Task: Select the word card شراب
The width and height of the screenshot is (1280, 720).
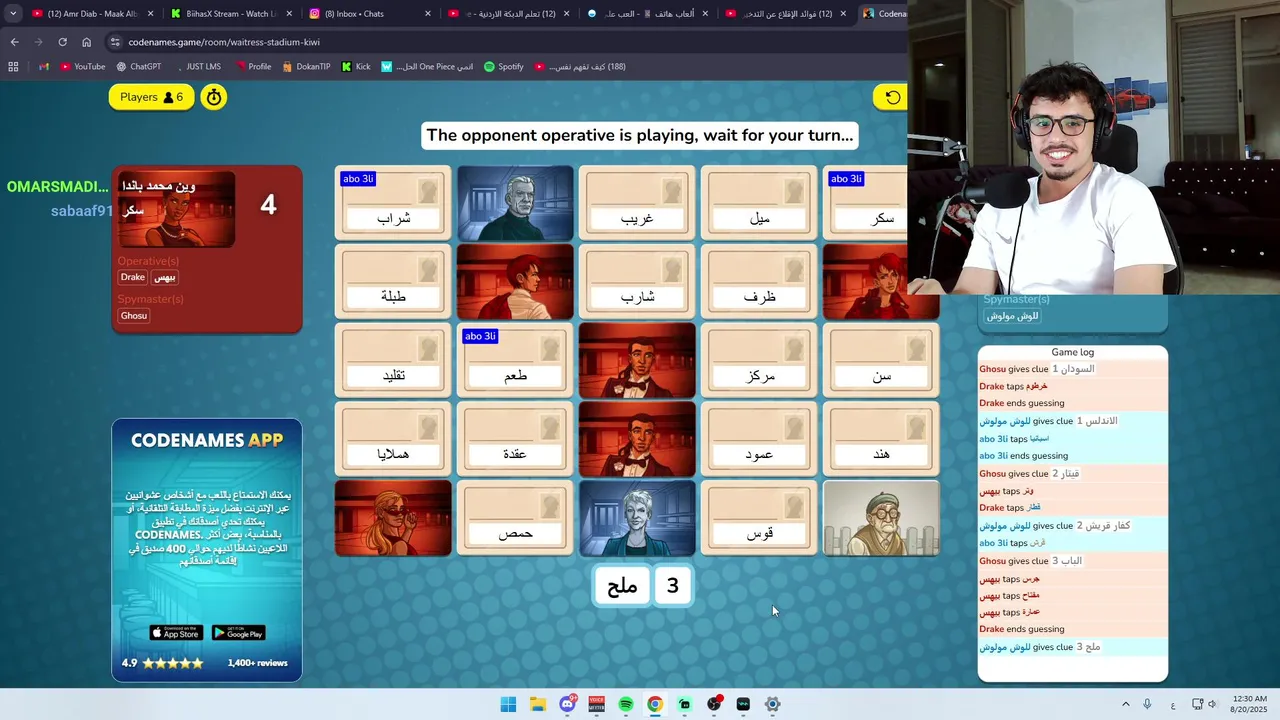Action: coord(393,203)
